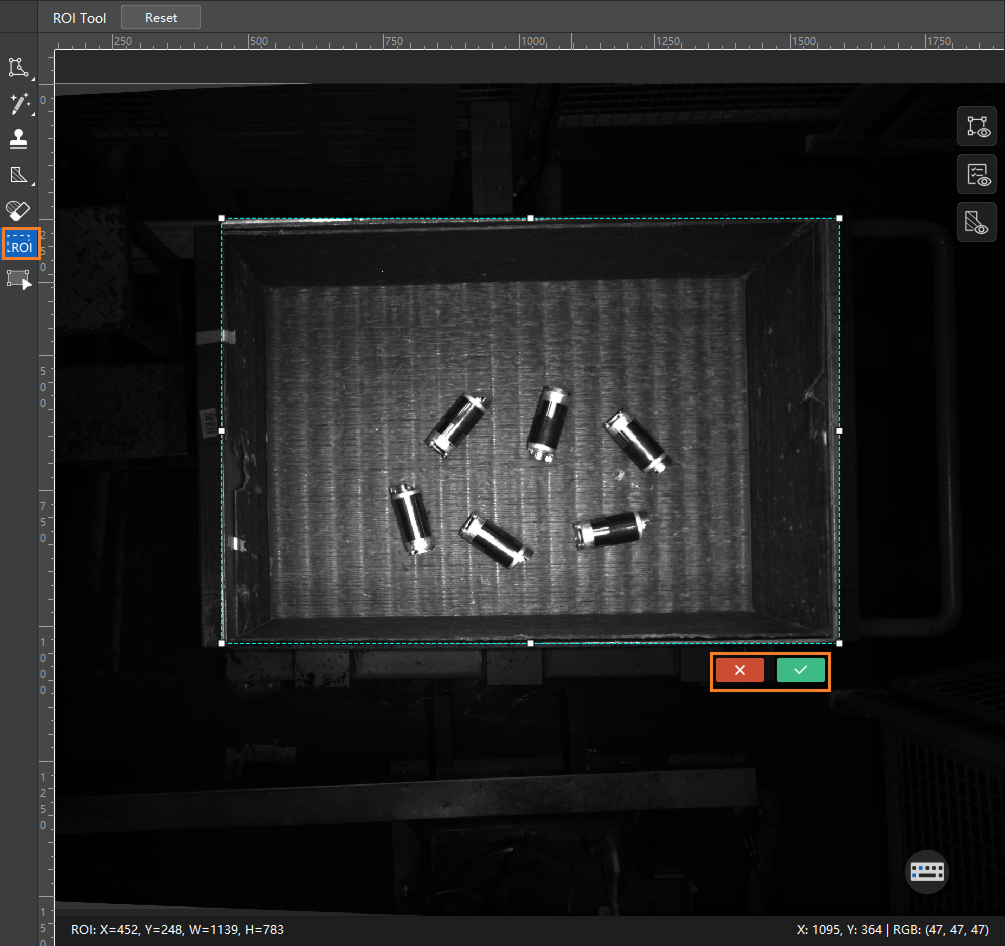Expand mask tool sub-options triangle
Viewport: 1005px width, 946px height.
click(33, 185)
